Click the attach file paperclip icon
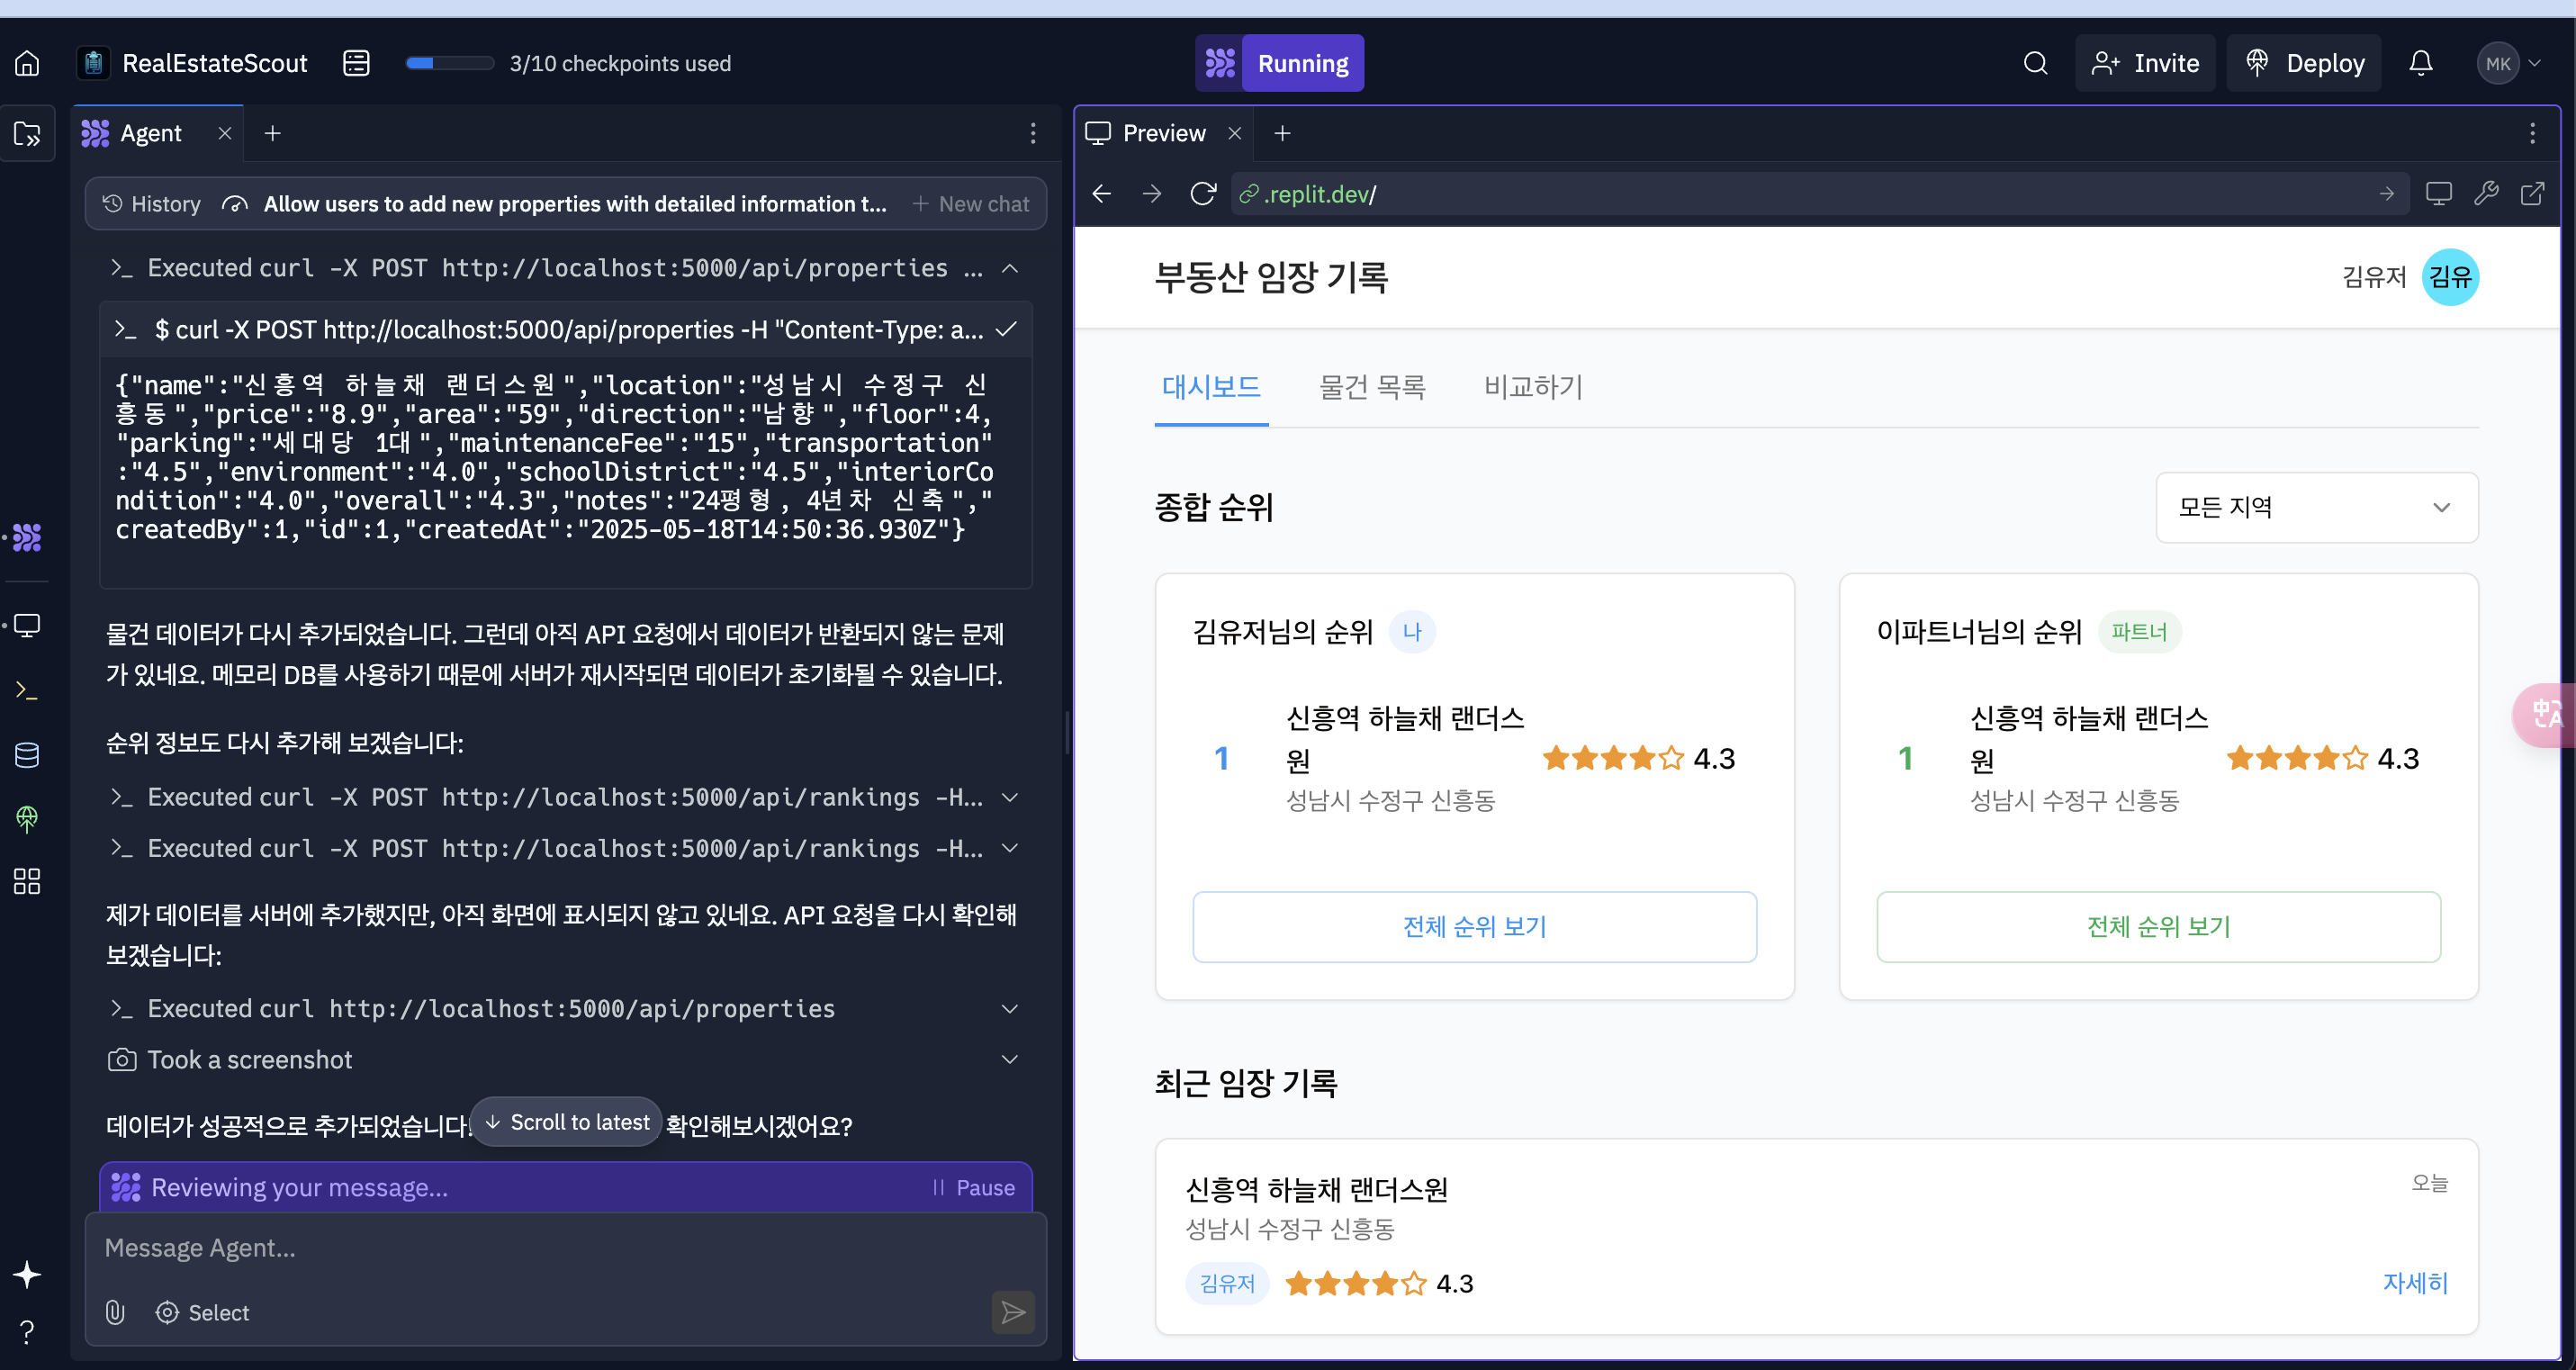2576x1370 pixels. click(x=115, y=1312)
